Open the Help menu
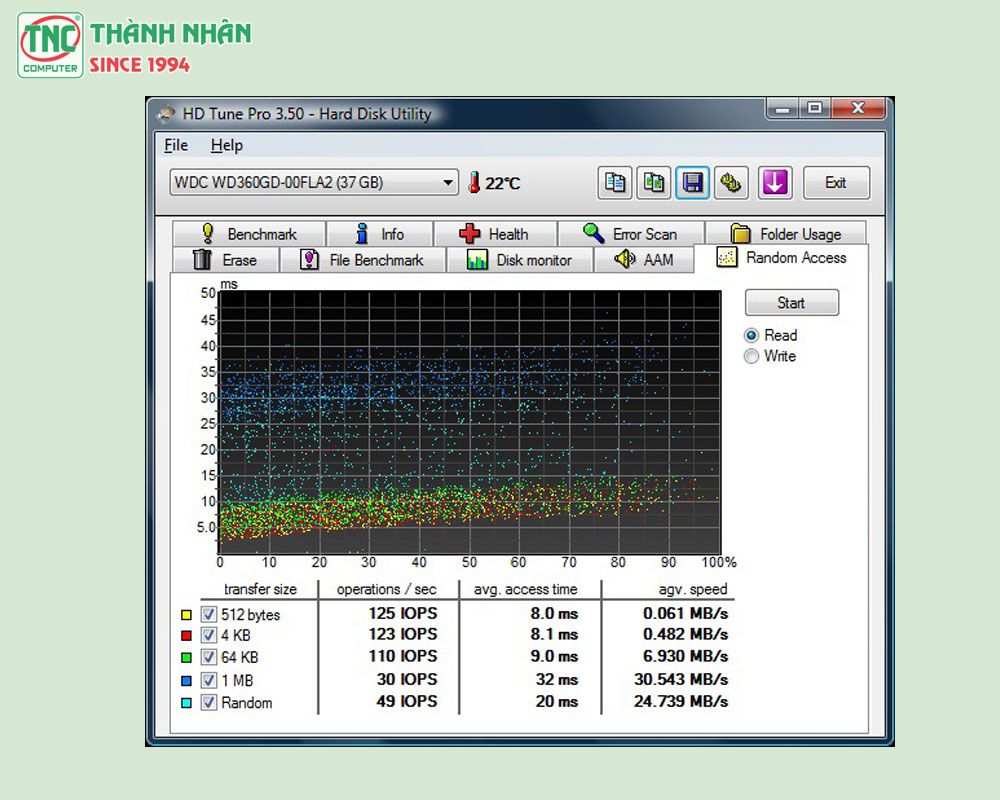The width and height of the screenshot is (1000, 800). (226, 145)
